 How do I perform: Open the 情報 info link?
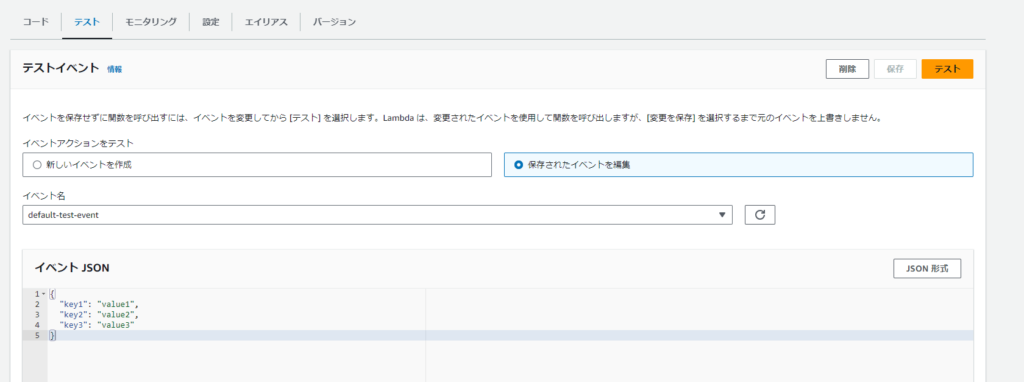114,69
